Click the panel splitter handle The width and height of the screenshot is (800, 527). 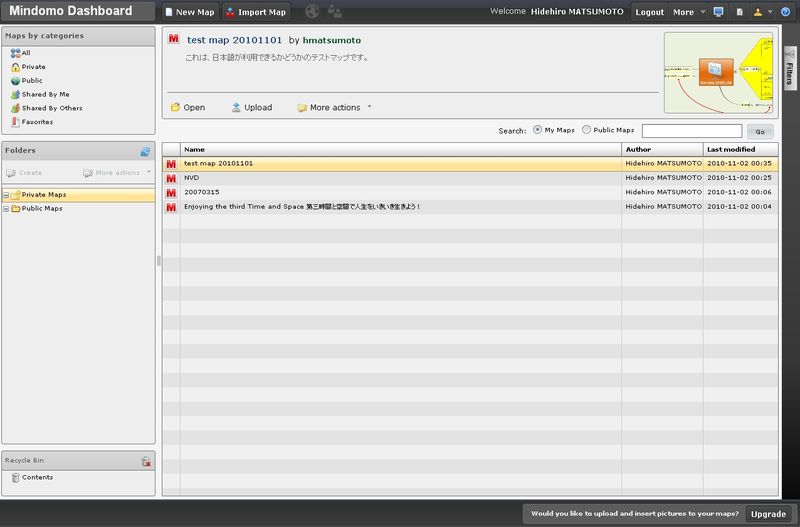[x=159, y=261]
